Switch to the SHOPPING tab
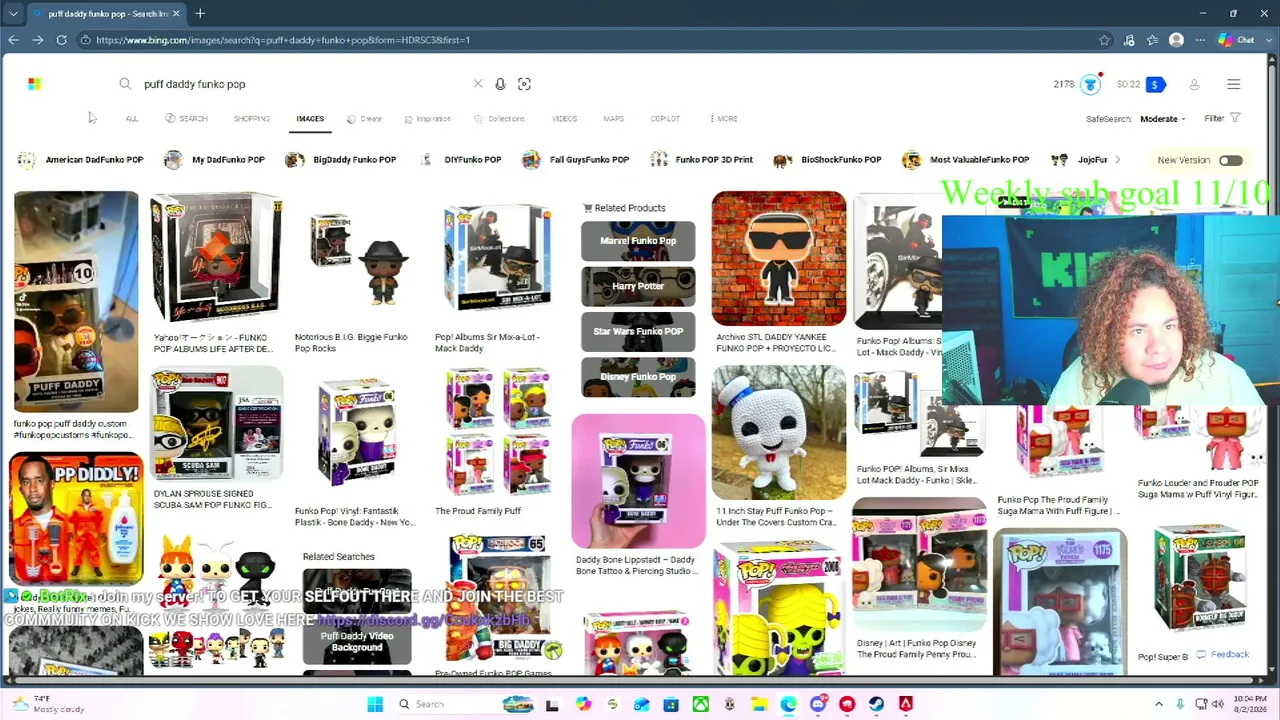 252,119
